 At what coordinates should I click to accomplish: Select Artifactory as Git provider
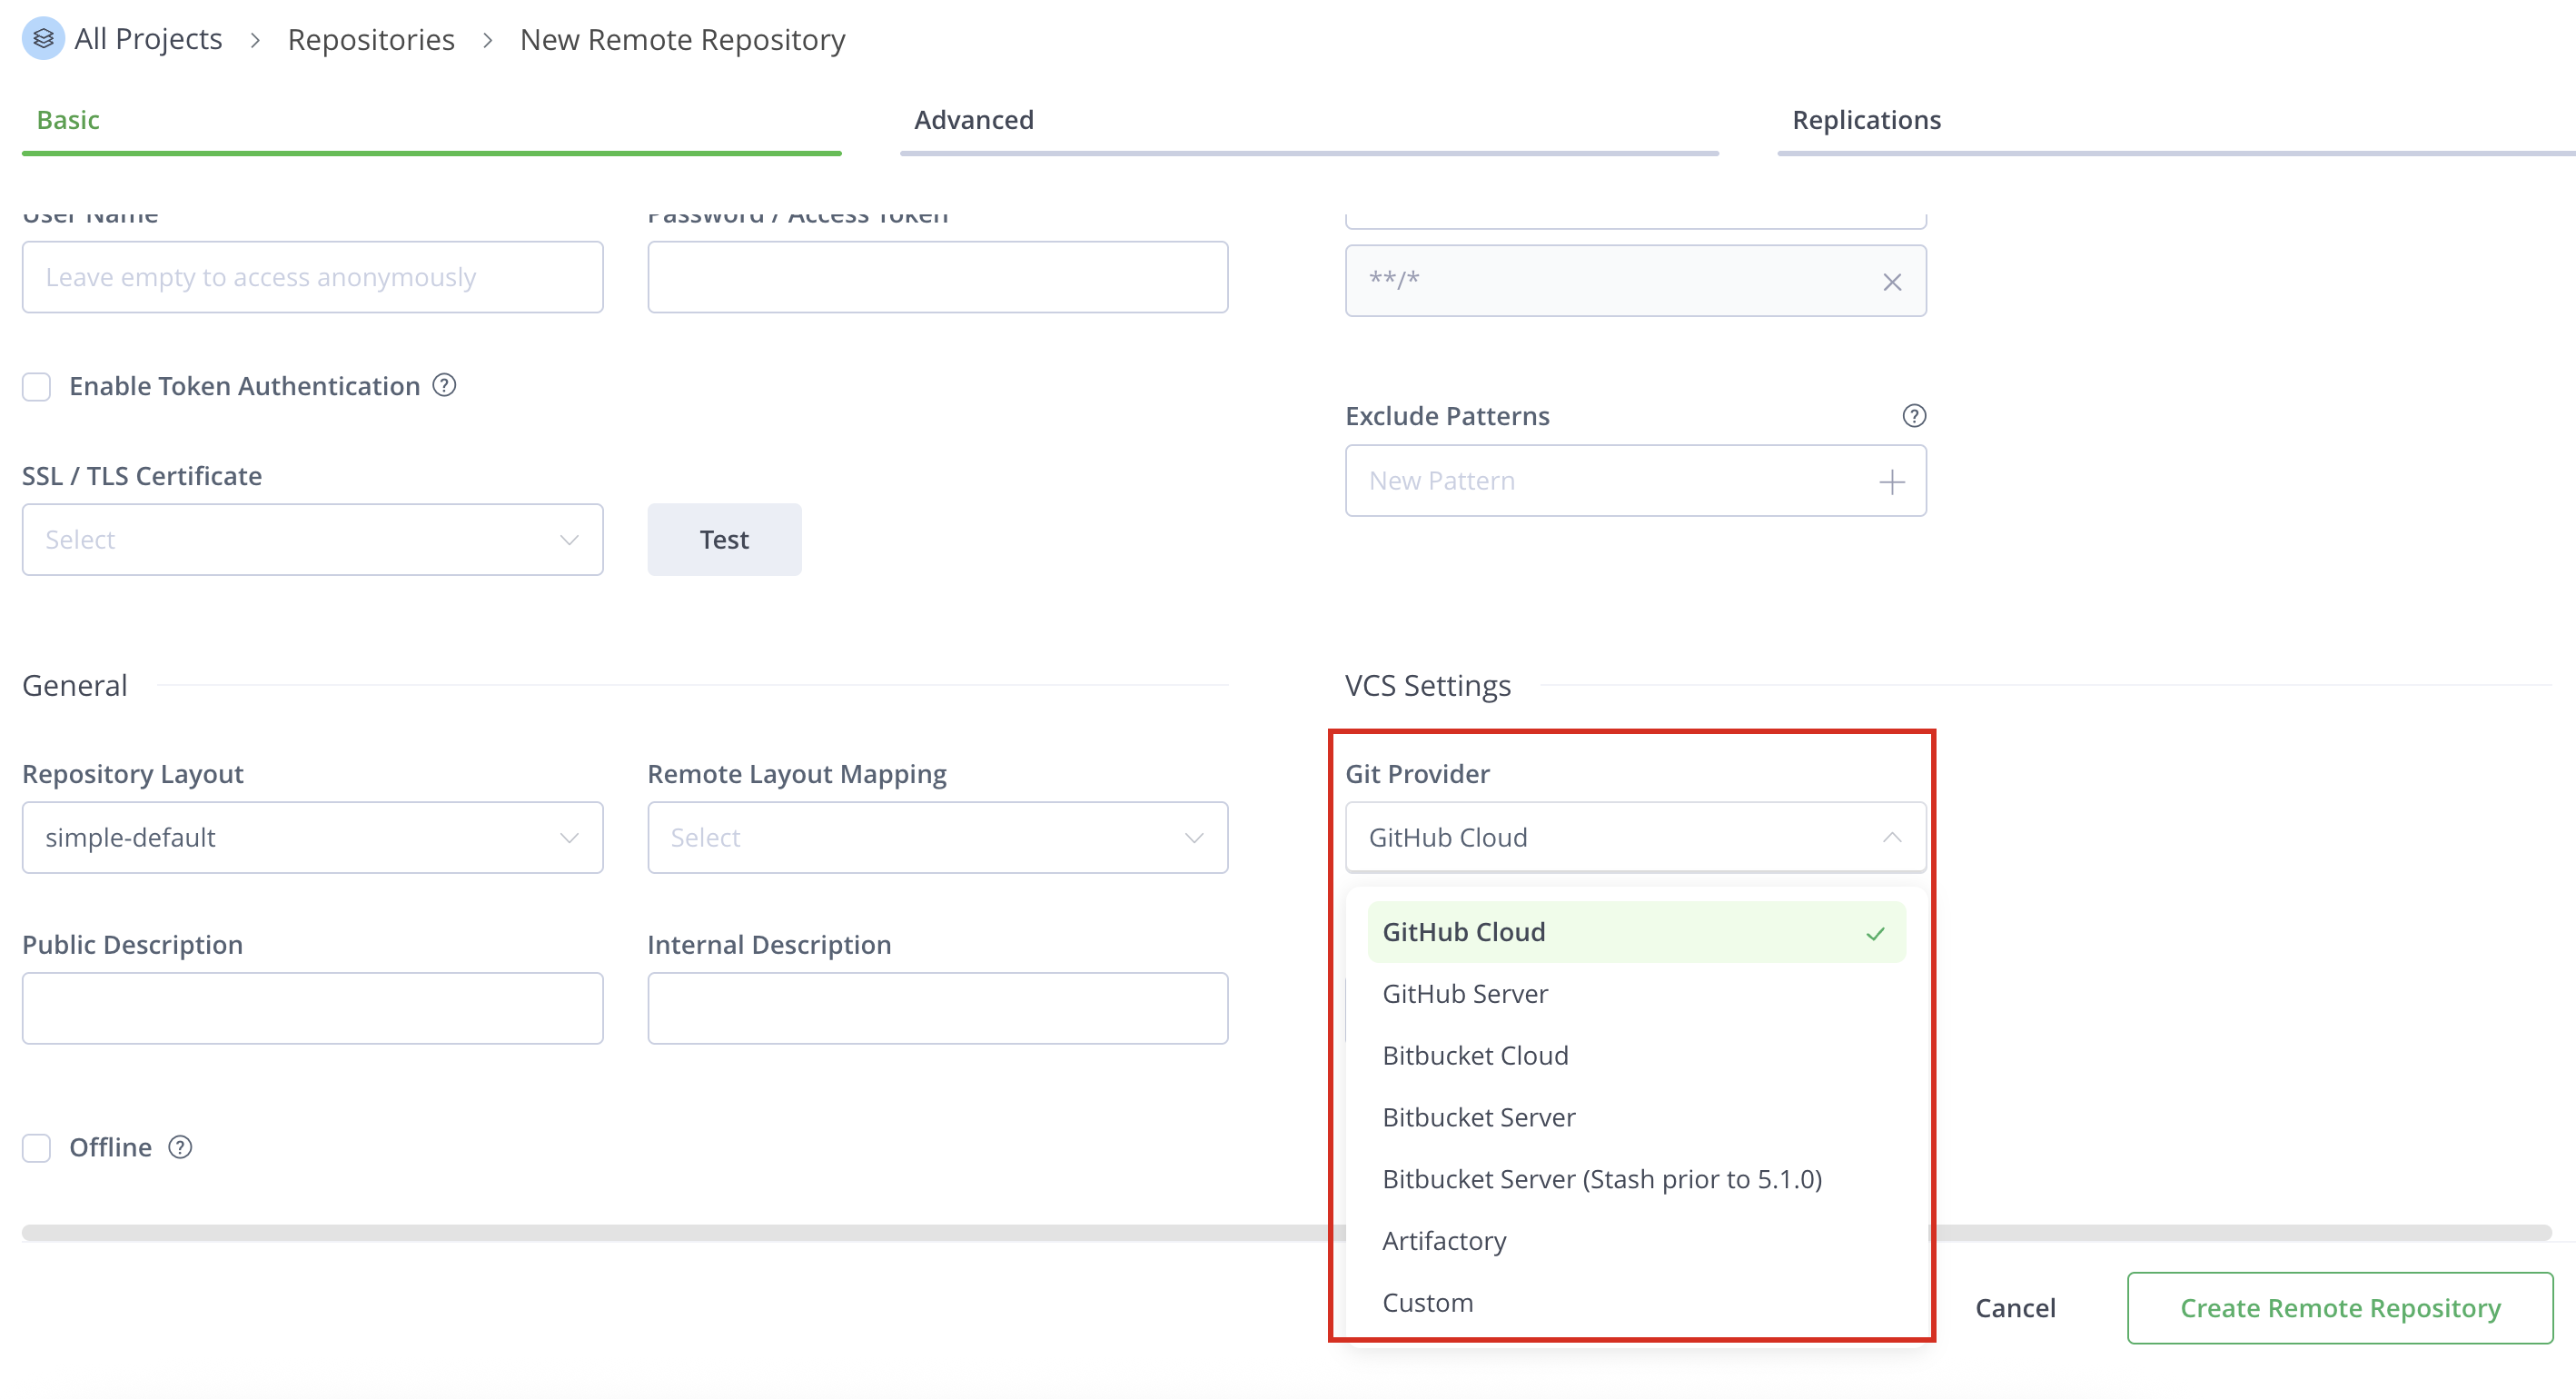click(x=1443, y=1240)
